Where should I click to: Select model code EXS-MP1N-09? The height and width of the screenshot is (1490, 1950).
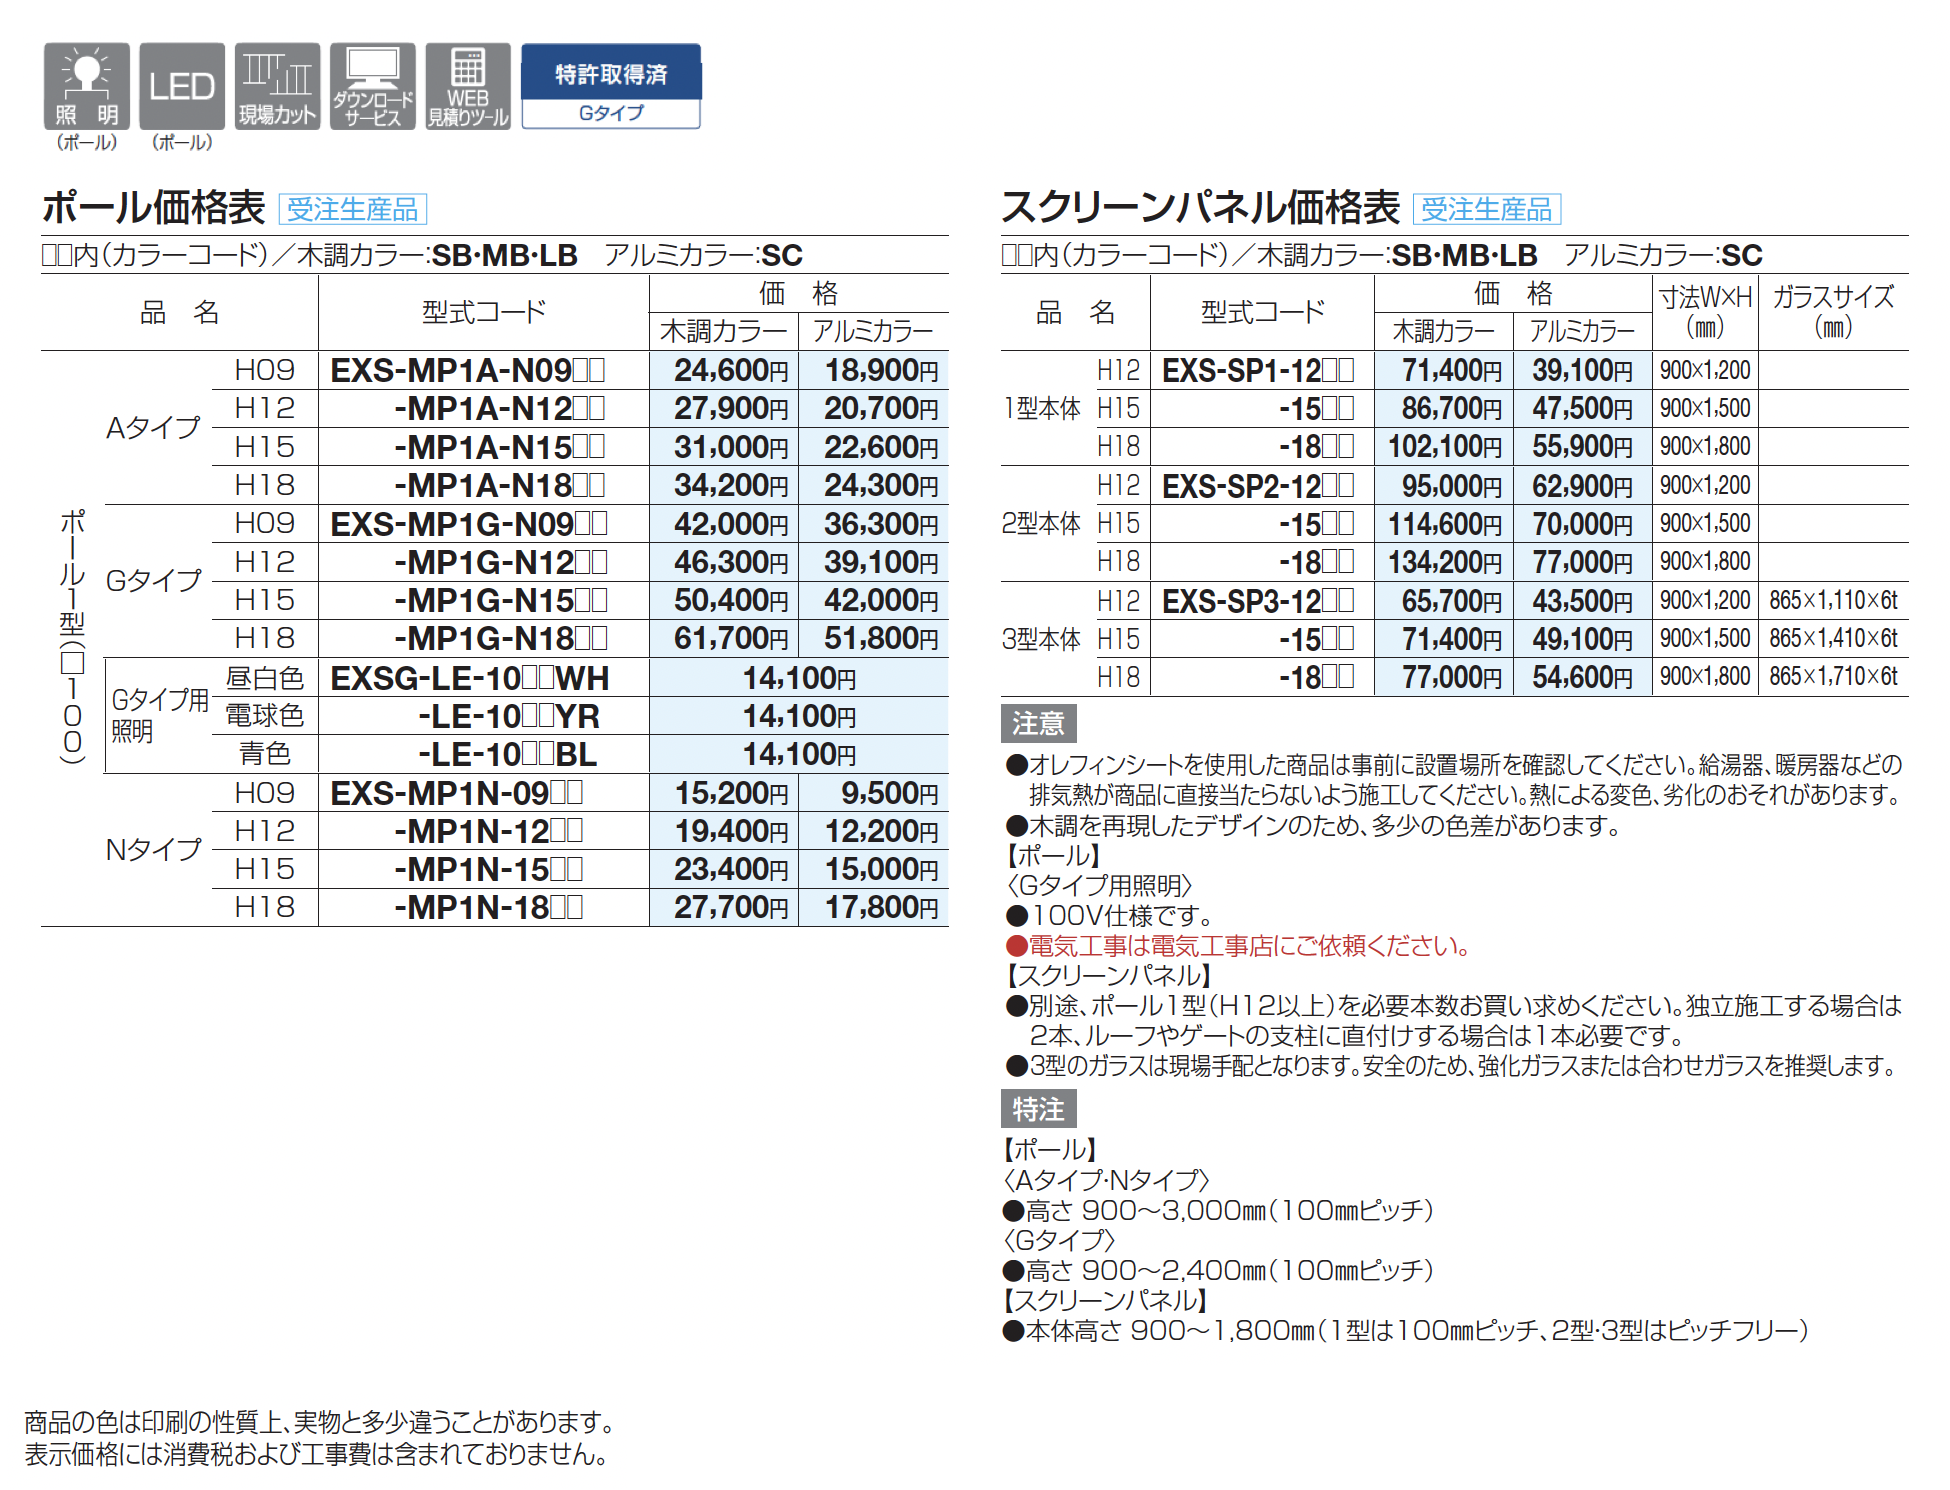457,793
